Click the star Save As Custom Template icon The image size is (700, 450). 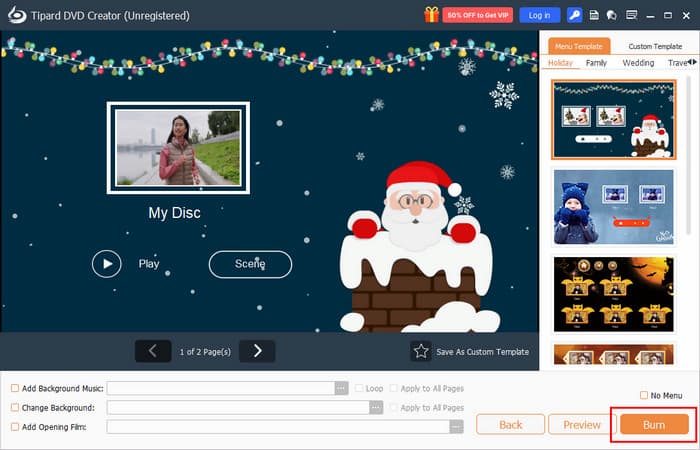421,351
